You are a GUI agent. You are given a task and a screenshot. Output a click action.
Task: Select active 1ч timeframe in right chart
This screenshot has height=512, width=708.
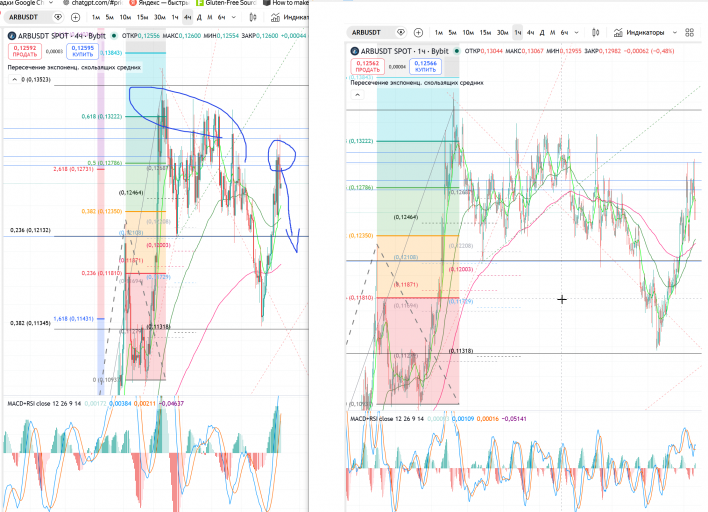tap(518, 33)
